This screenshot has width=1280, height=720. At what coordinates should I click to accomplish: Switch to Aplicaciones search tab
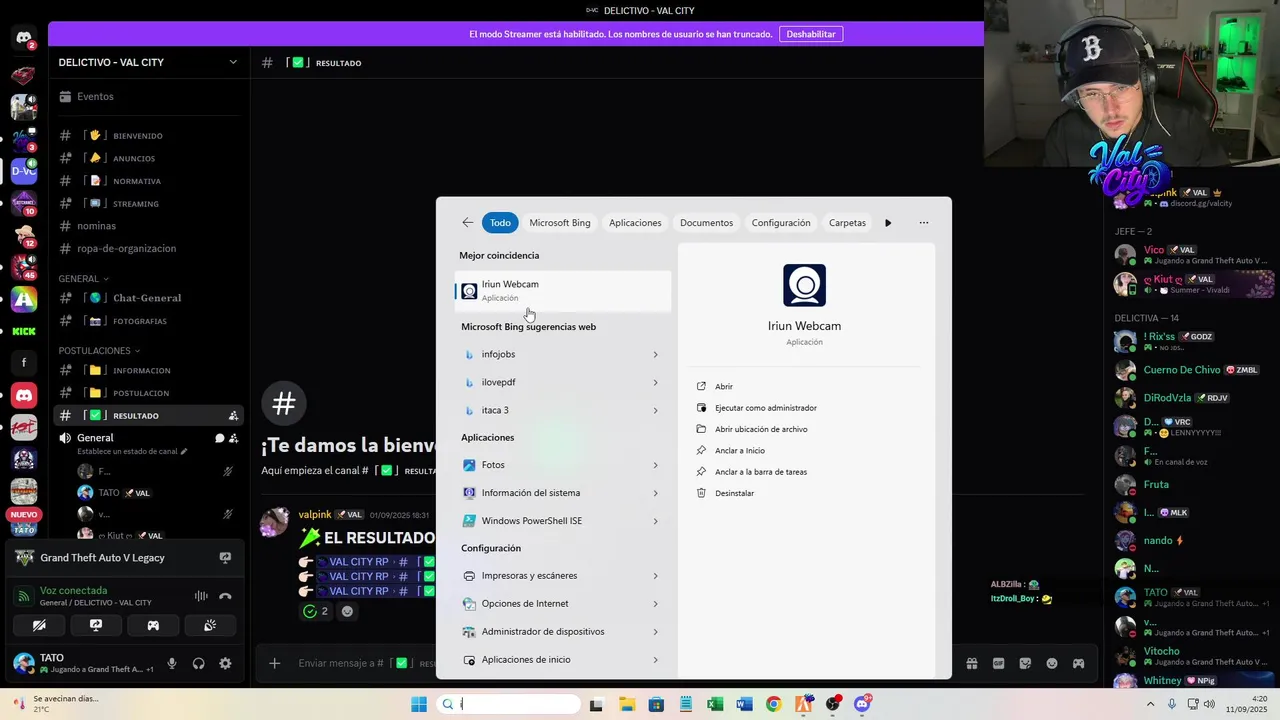pos(635,223)
